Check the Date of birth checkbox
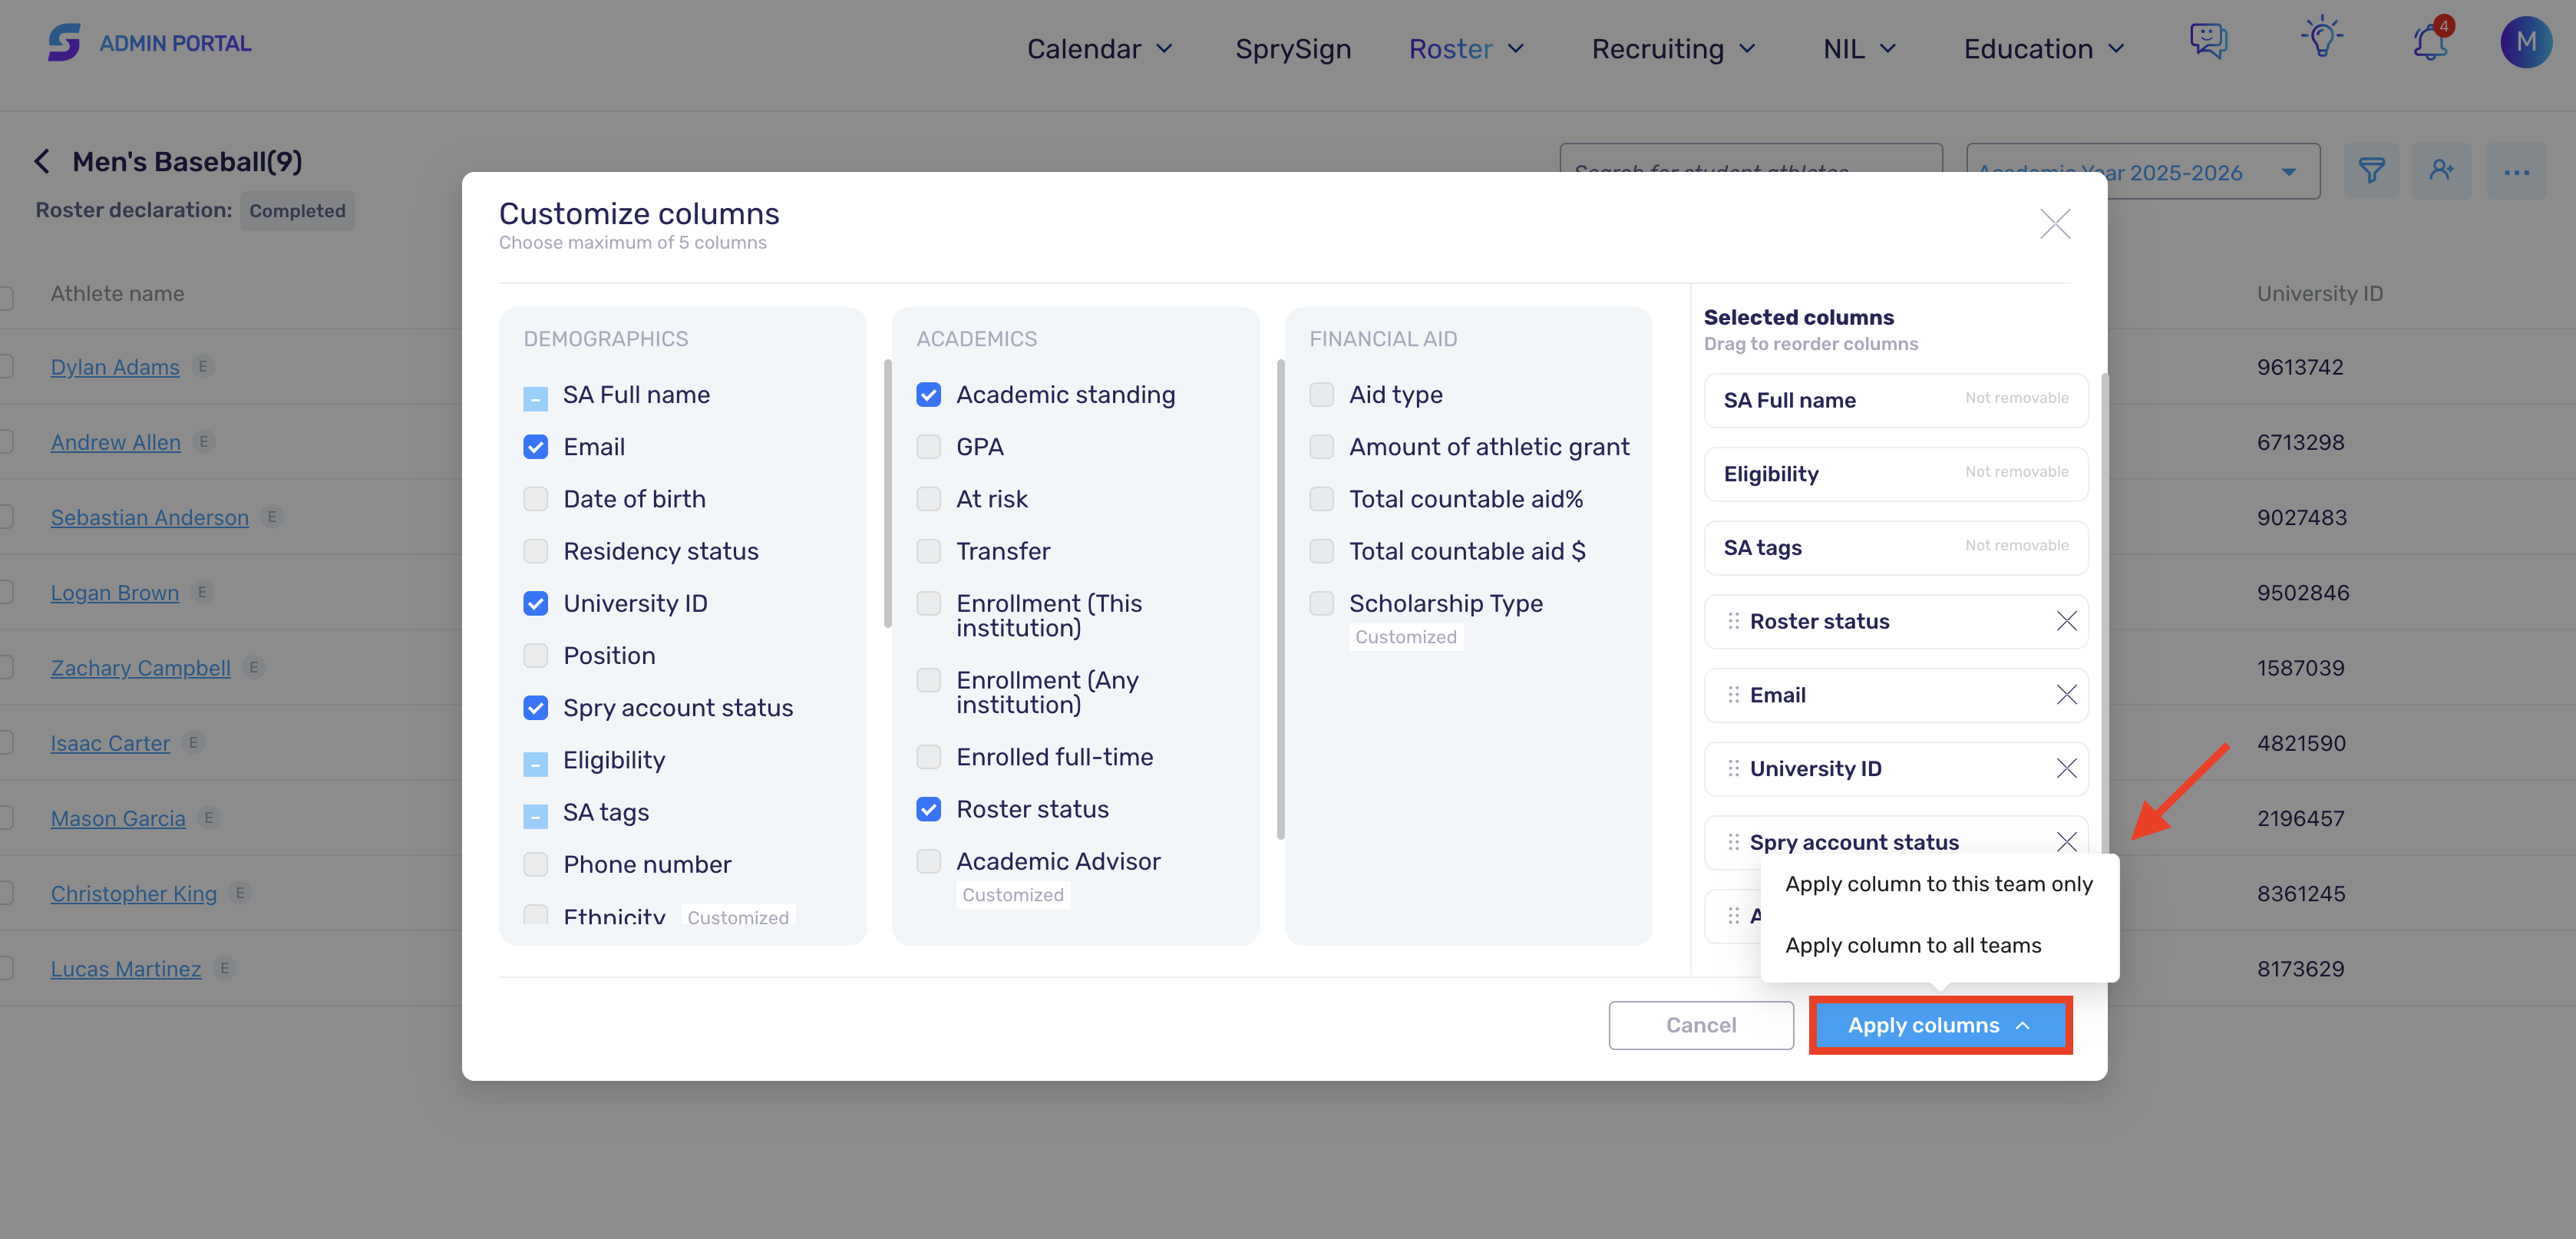 tap(536, 499)
